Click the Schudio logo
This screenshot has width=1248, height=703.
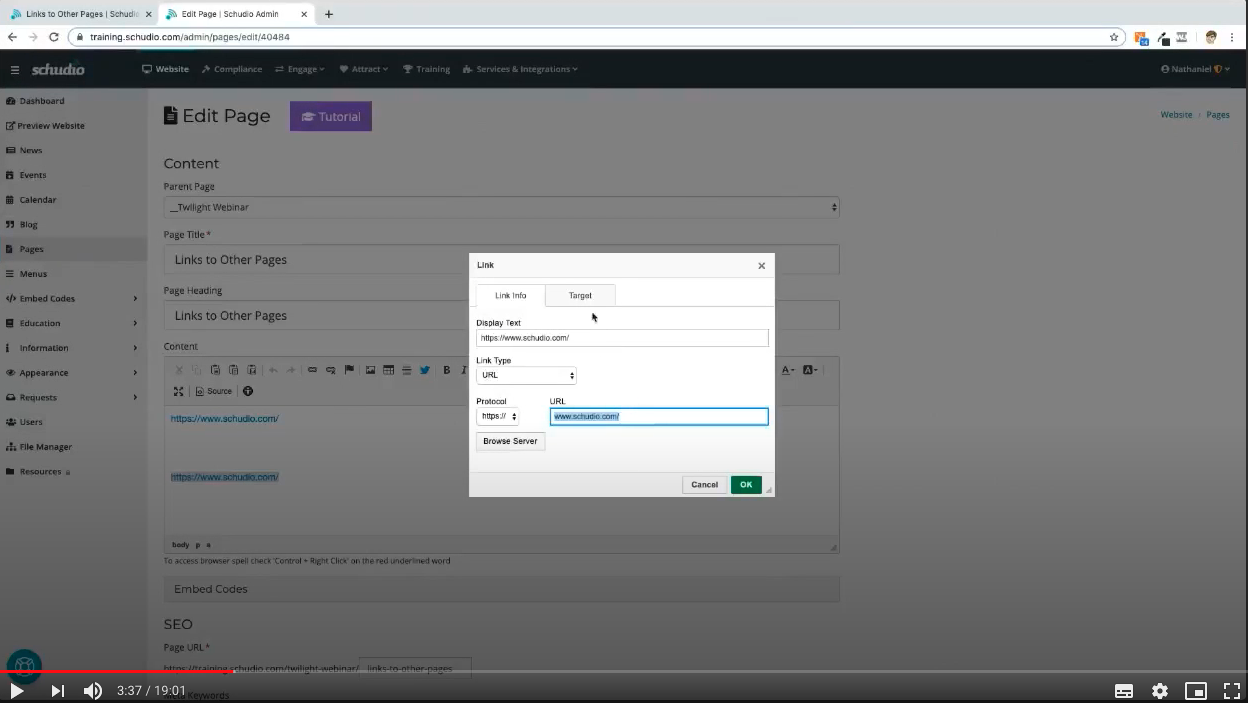pyautogui.click(x=58, y=70)
